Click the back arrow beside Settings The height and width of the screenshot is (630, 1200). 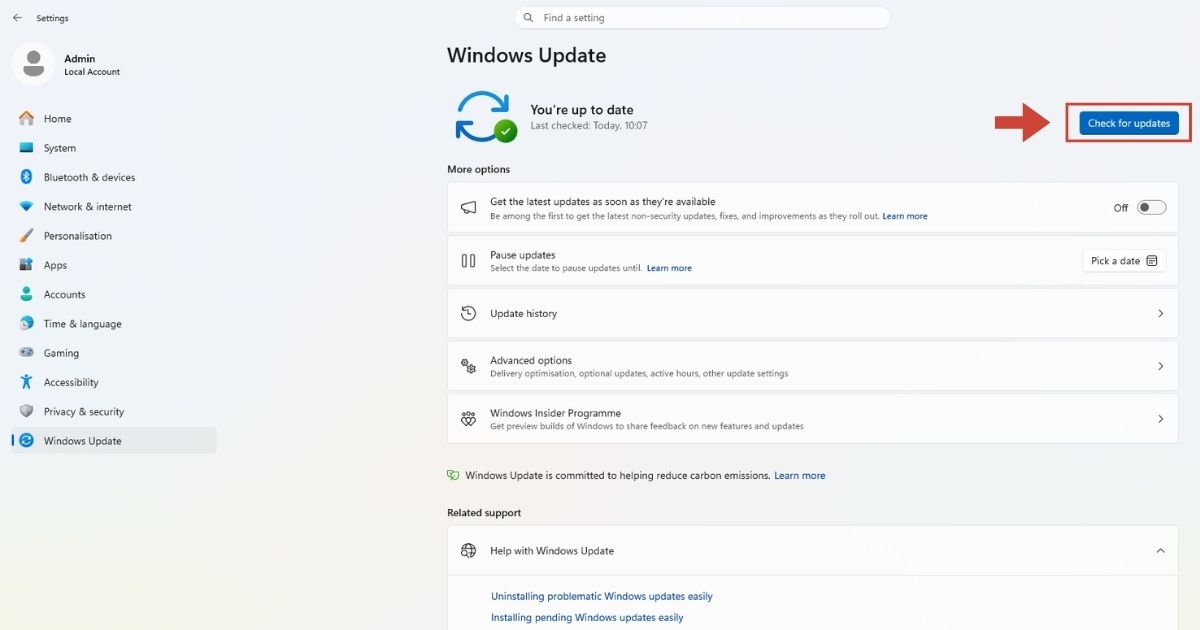[17, 18]
